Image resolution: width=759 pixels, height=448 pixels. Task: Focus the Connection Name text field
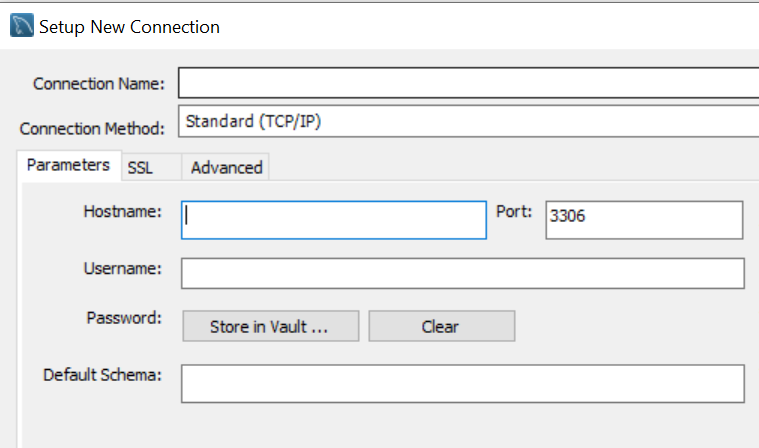tap(468, 82)
